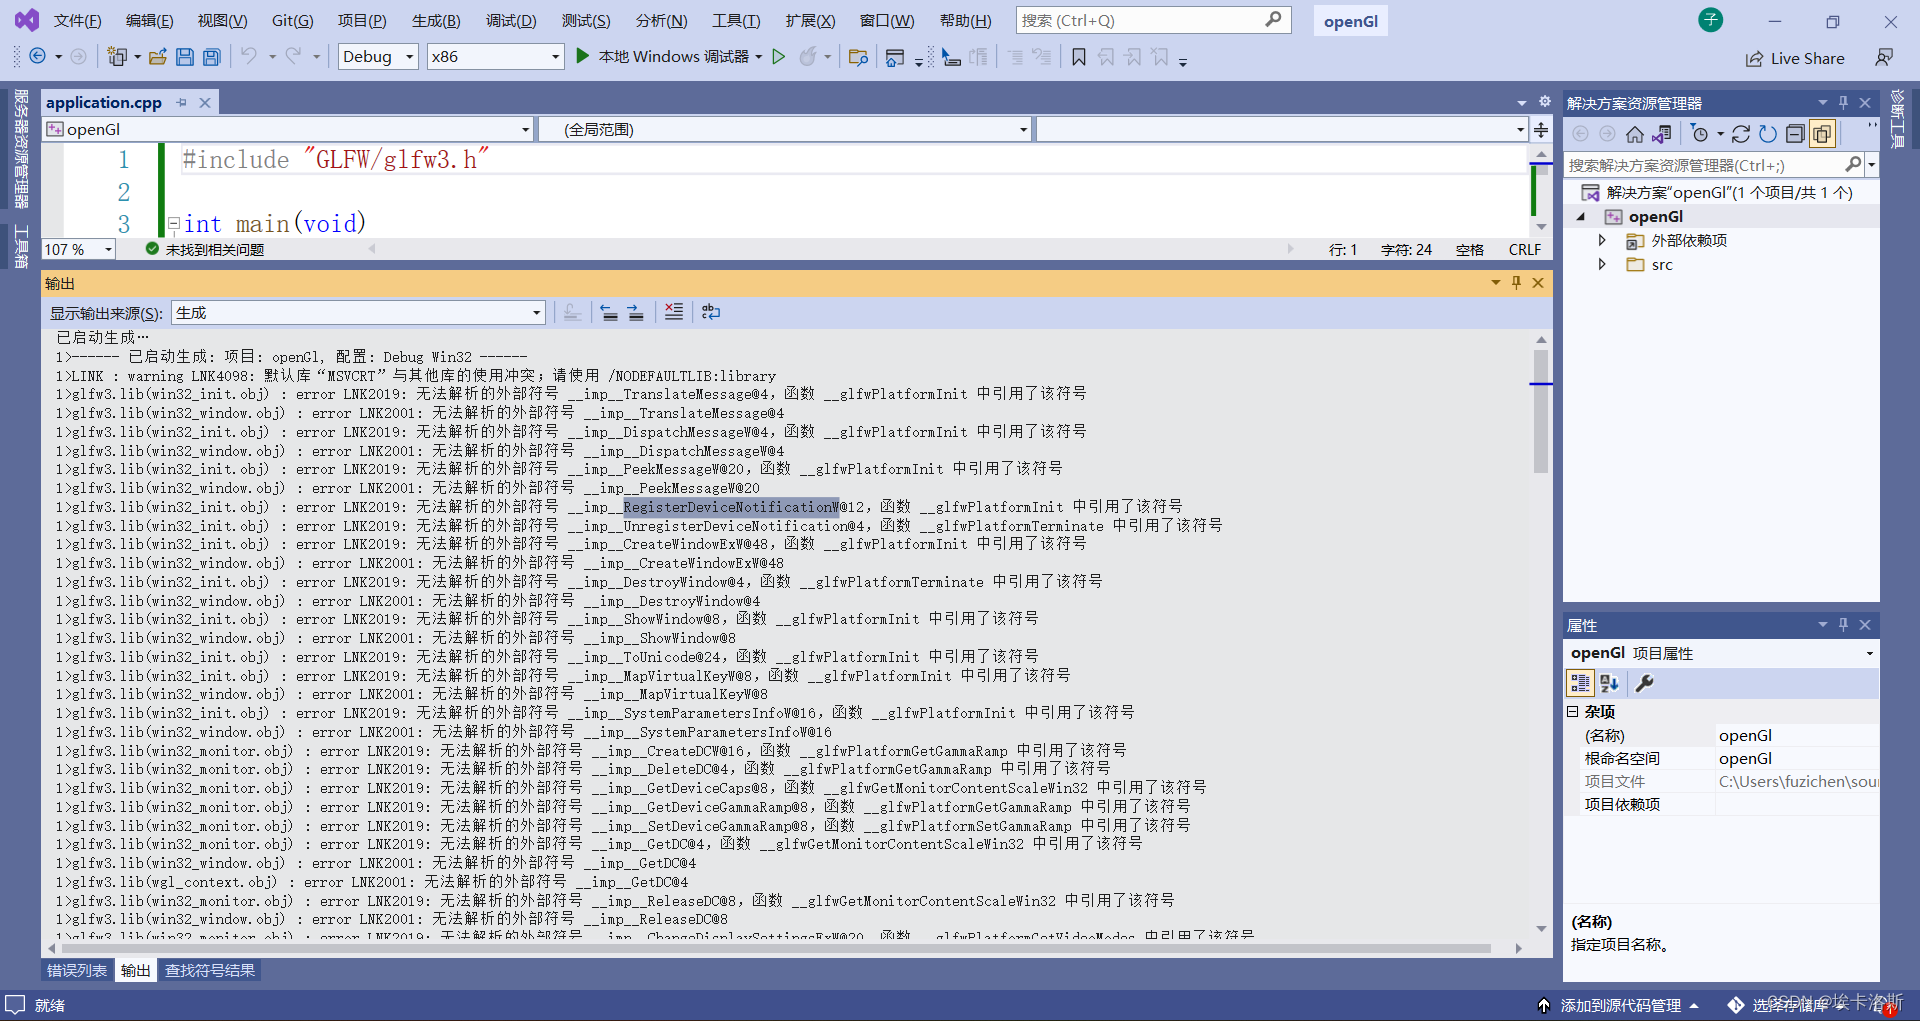Toggle word wrap in output panel
This screenshot has width=1920, height=1021.
coord(711,312)
